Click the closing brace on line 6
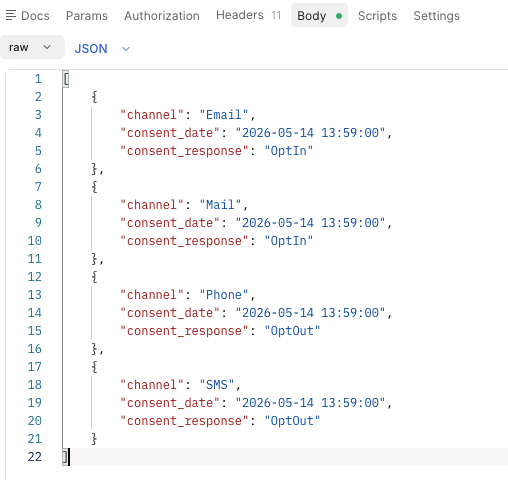The width and height of the screenshot is (508, 480). pos(94,169)
